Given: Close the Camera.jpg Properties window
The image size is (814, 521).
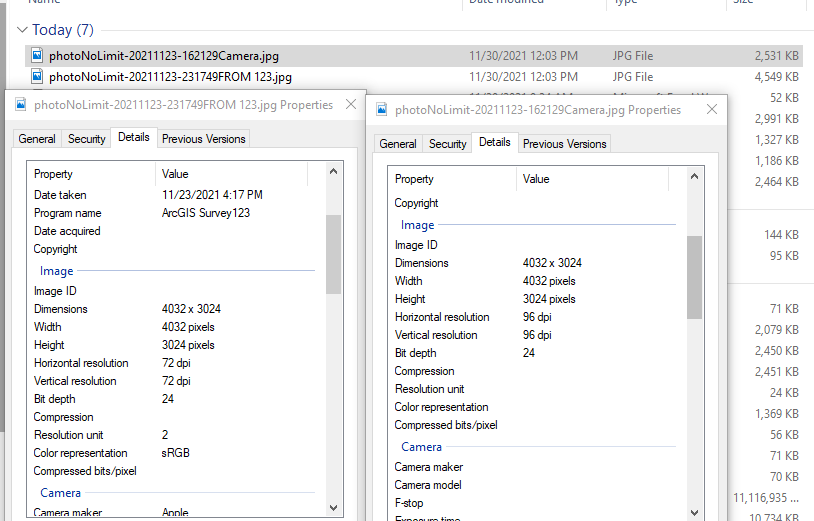Looking at the screenshot, I should (x=712, y=109).
